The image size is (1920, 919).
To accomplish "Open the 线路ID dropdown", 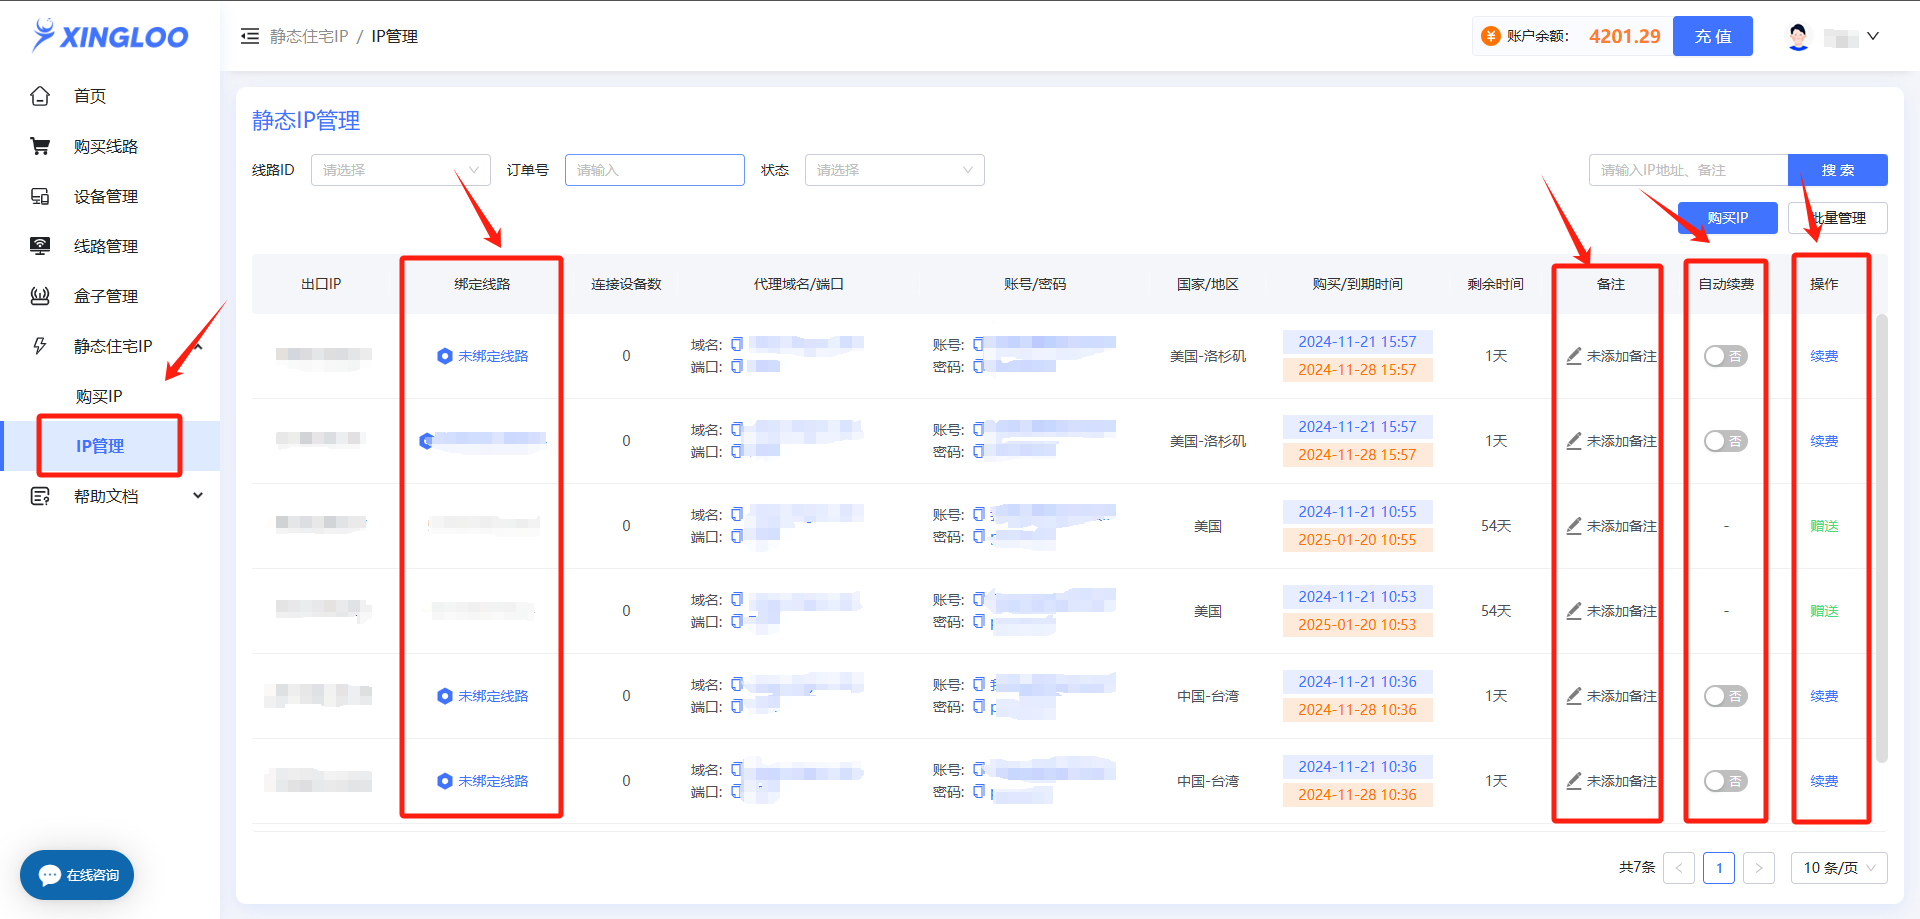I will tap(401, 170).
